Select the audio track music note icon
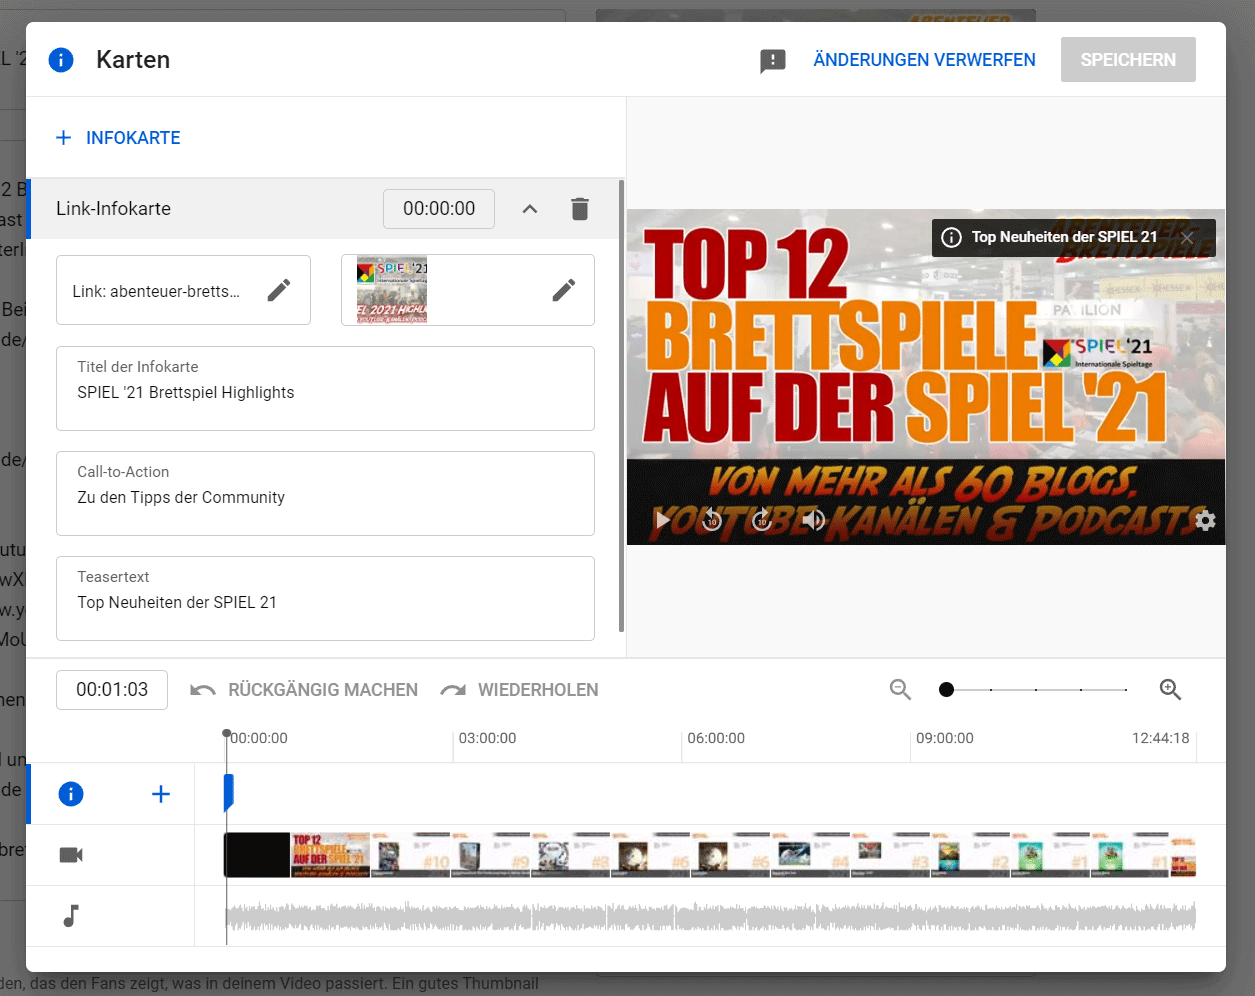Viewport: 1255px width, 996px height. click(70, 916)
